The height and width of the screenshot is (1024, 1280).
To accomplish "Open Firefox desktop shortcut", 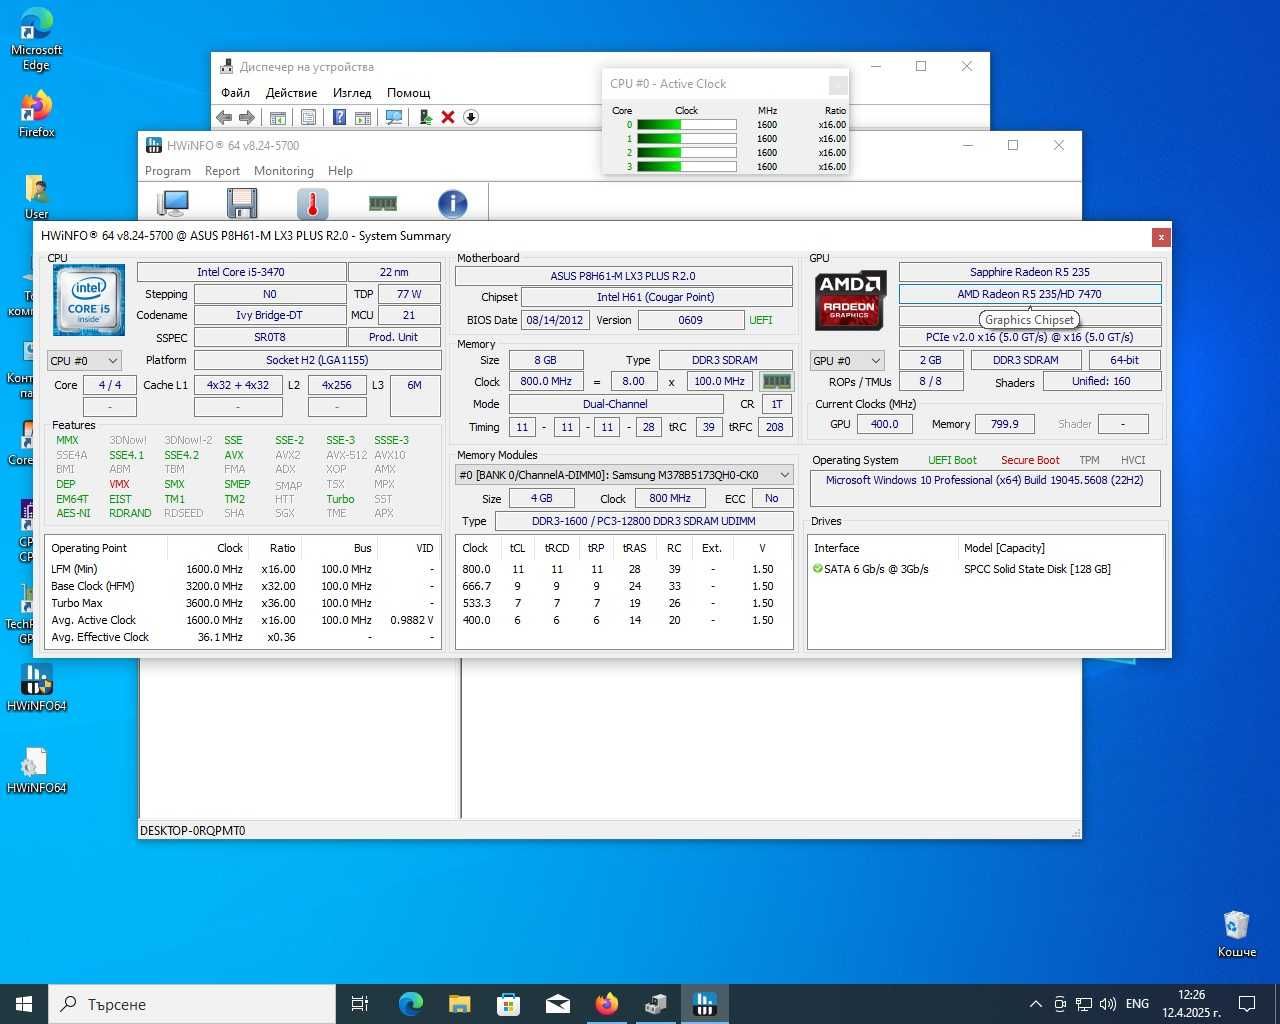I will 36,114.
